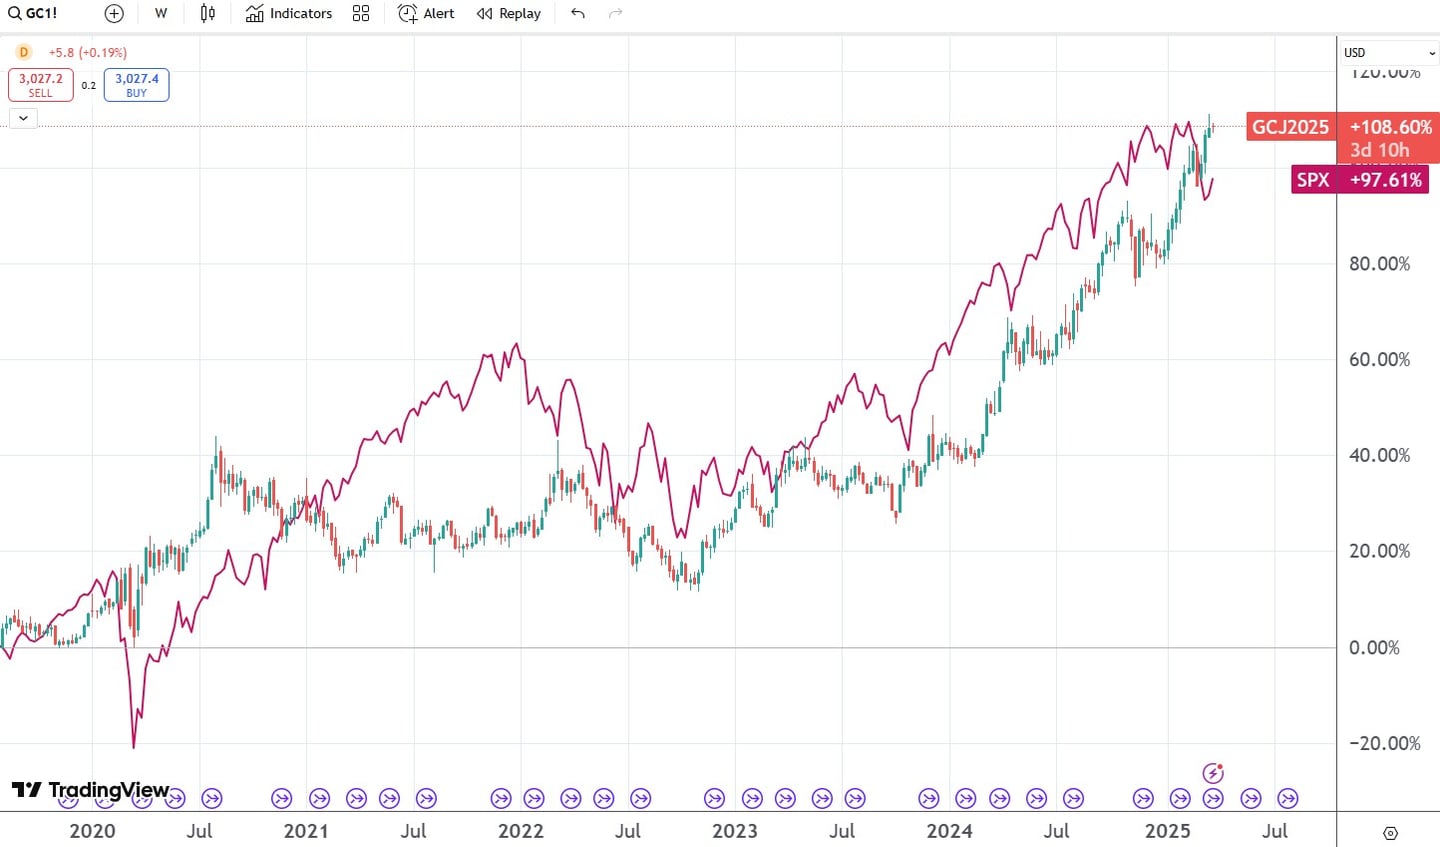Screen dimensions: 1440x847
Task: Click the GCJ2025 price label
Action: pyautogui.click(x=1290, y=127)
